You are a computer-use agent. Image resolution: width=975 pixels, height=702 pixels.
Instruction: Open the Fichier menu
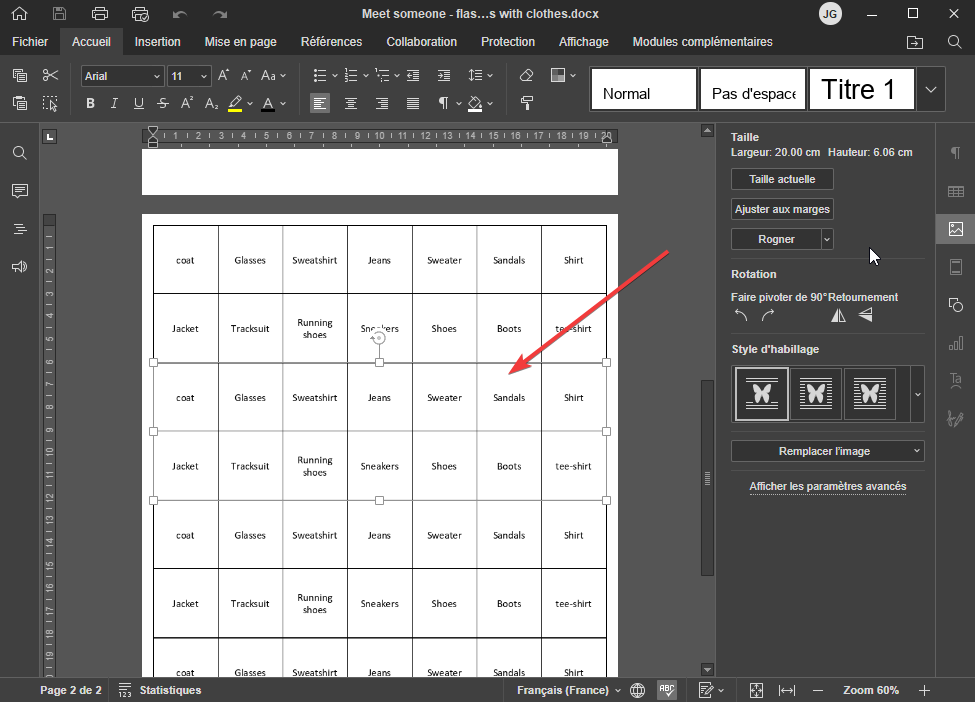(x=30, y=42)
